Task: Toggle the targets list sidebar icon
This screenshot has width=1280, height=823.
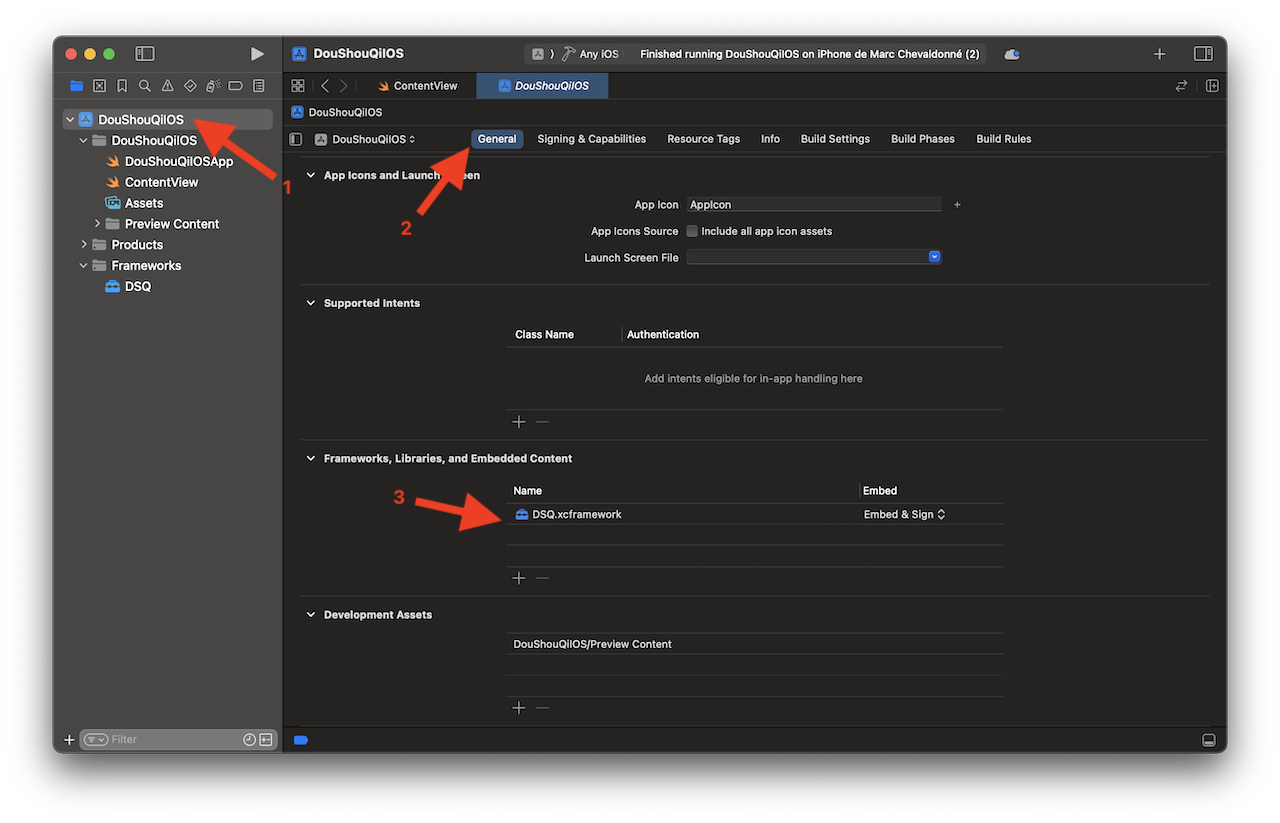Action: coord(295,139)
